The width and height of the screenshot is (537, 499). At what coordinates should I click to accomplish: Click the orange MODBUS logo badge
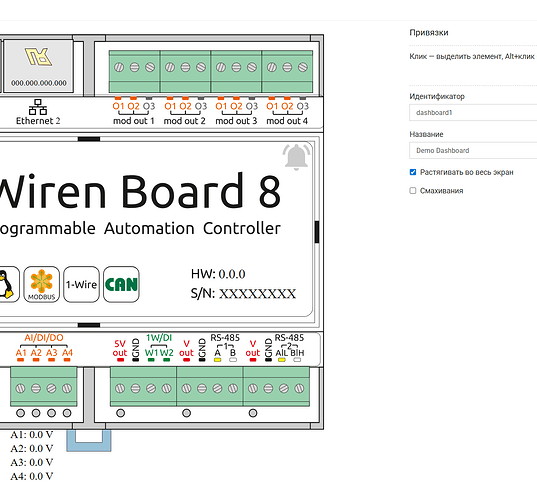coord(41,284)
